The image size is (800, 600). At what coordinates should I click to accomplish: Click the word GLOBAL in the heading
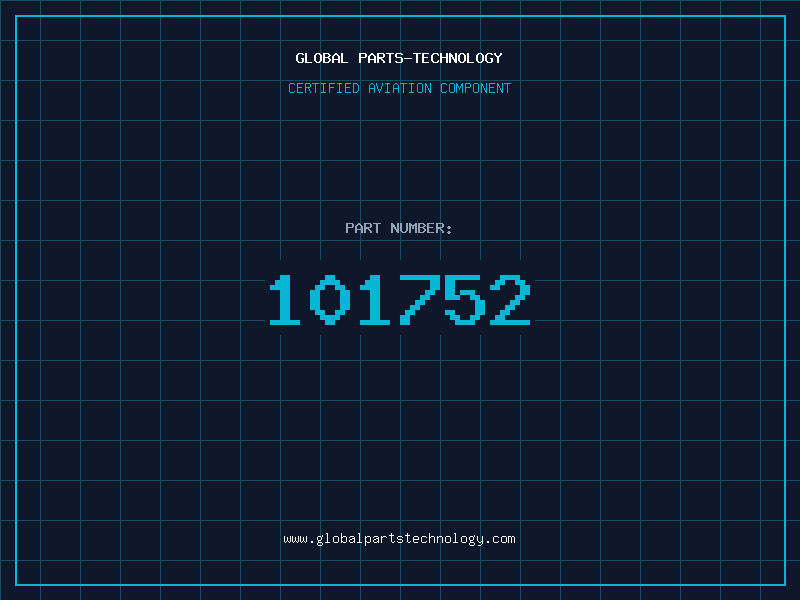(x=321, y=58)
